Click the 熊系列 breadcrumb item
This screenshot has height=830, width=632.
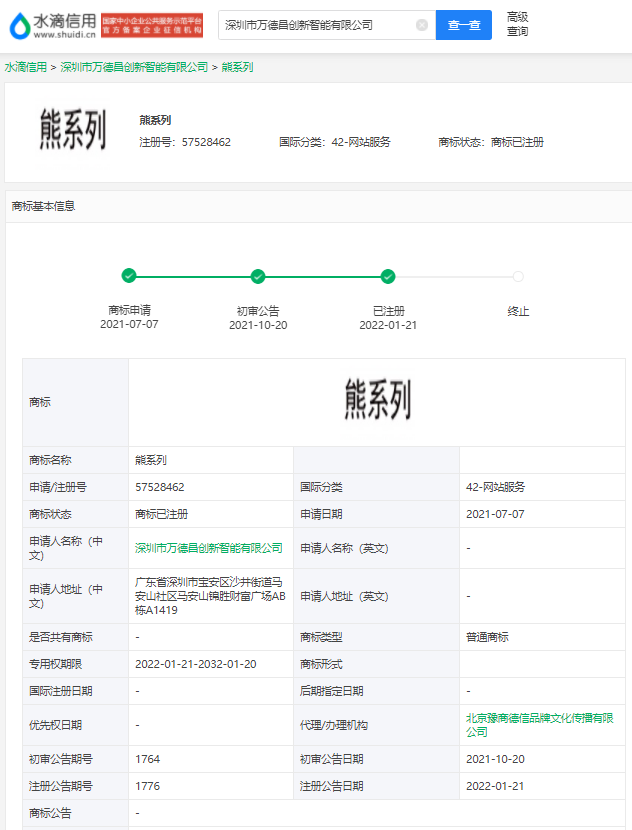tap(237, 67)
